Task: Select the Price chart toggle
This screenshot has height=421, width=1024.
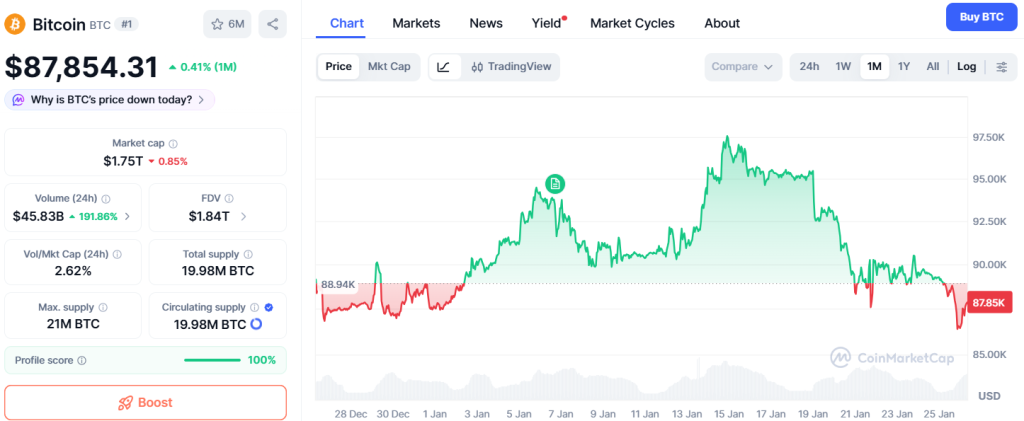Action: [339, 67]
